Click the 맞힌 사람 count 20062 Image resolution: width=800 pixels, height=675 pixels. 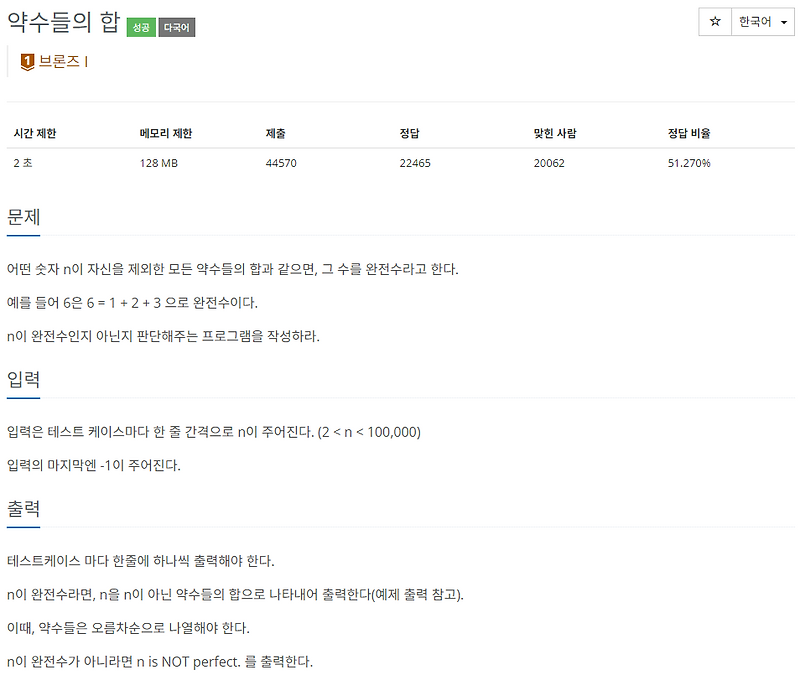549,162
